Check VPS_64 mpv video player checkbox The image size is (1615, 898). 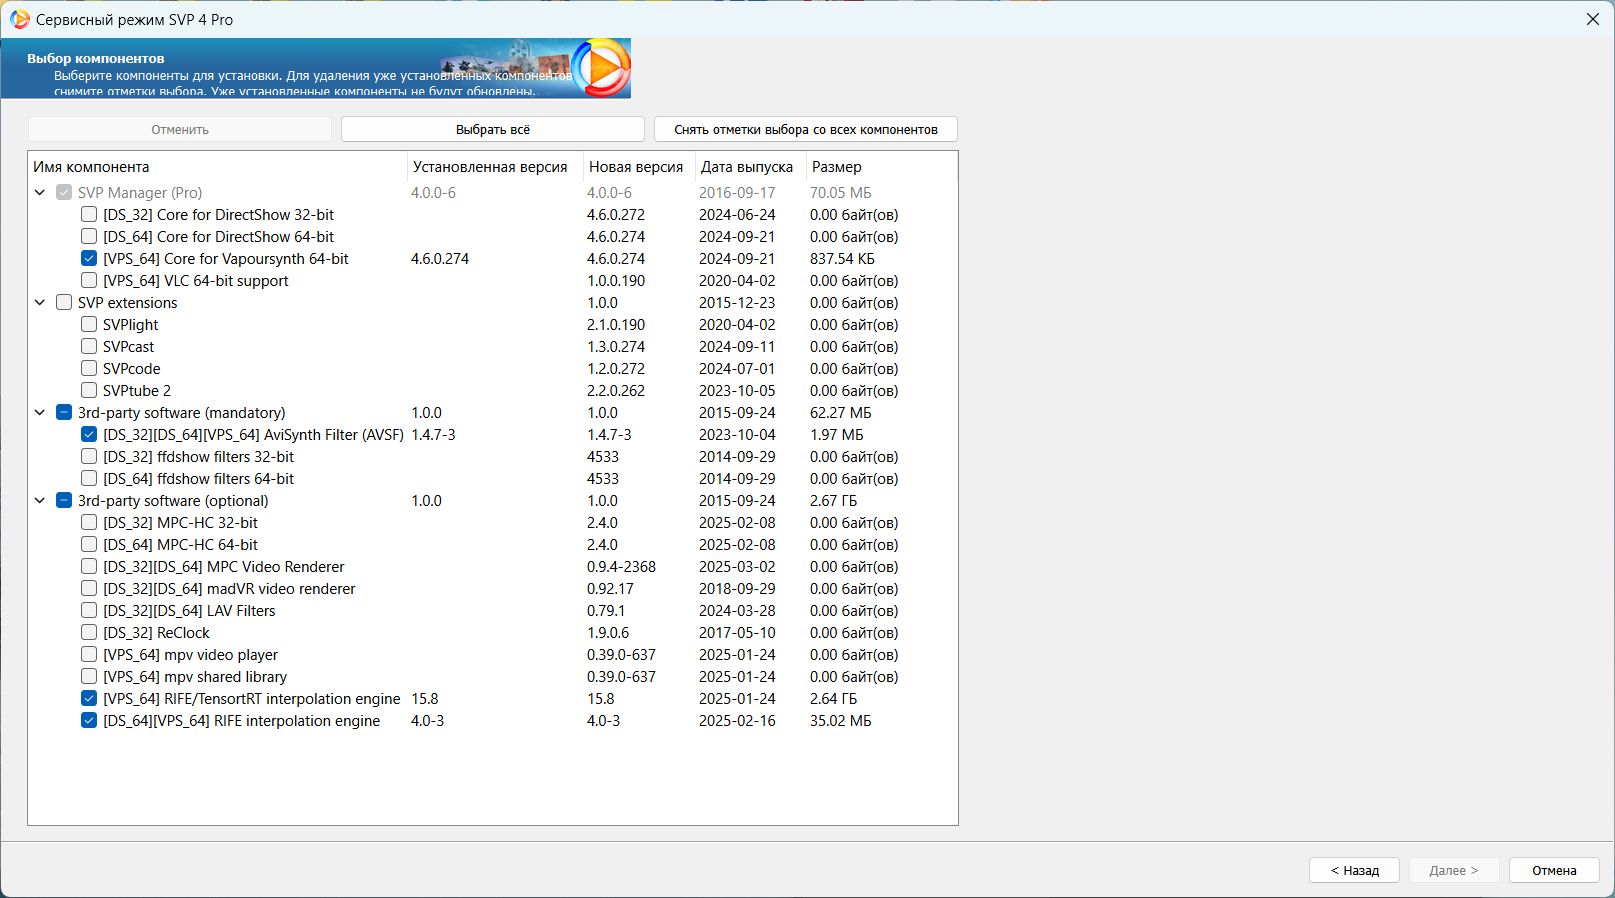point(89,654)
